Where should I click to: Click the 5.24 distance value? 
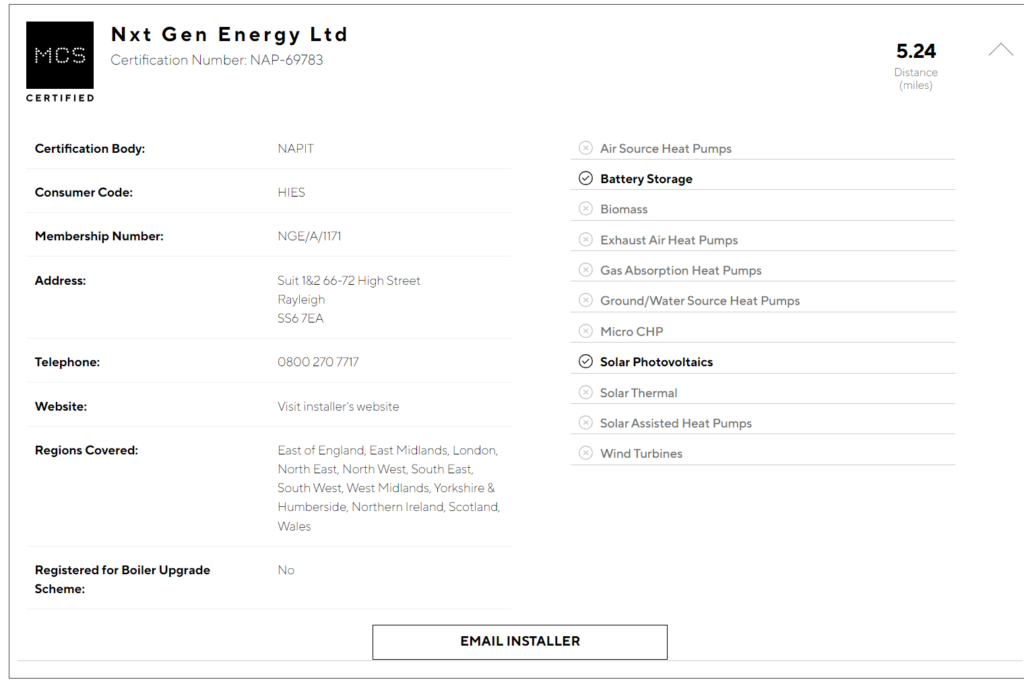916,51
